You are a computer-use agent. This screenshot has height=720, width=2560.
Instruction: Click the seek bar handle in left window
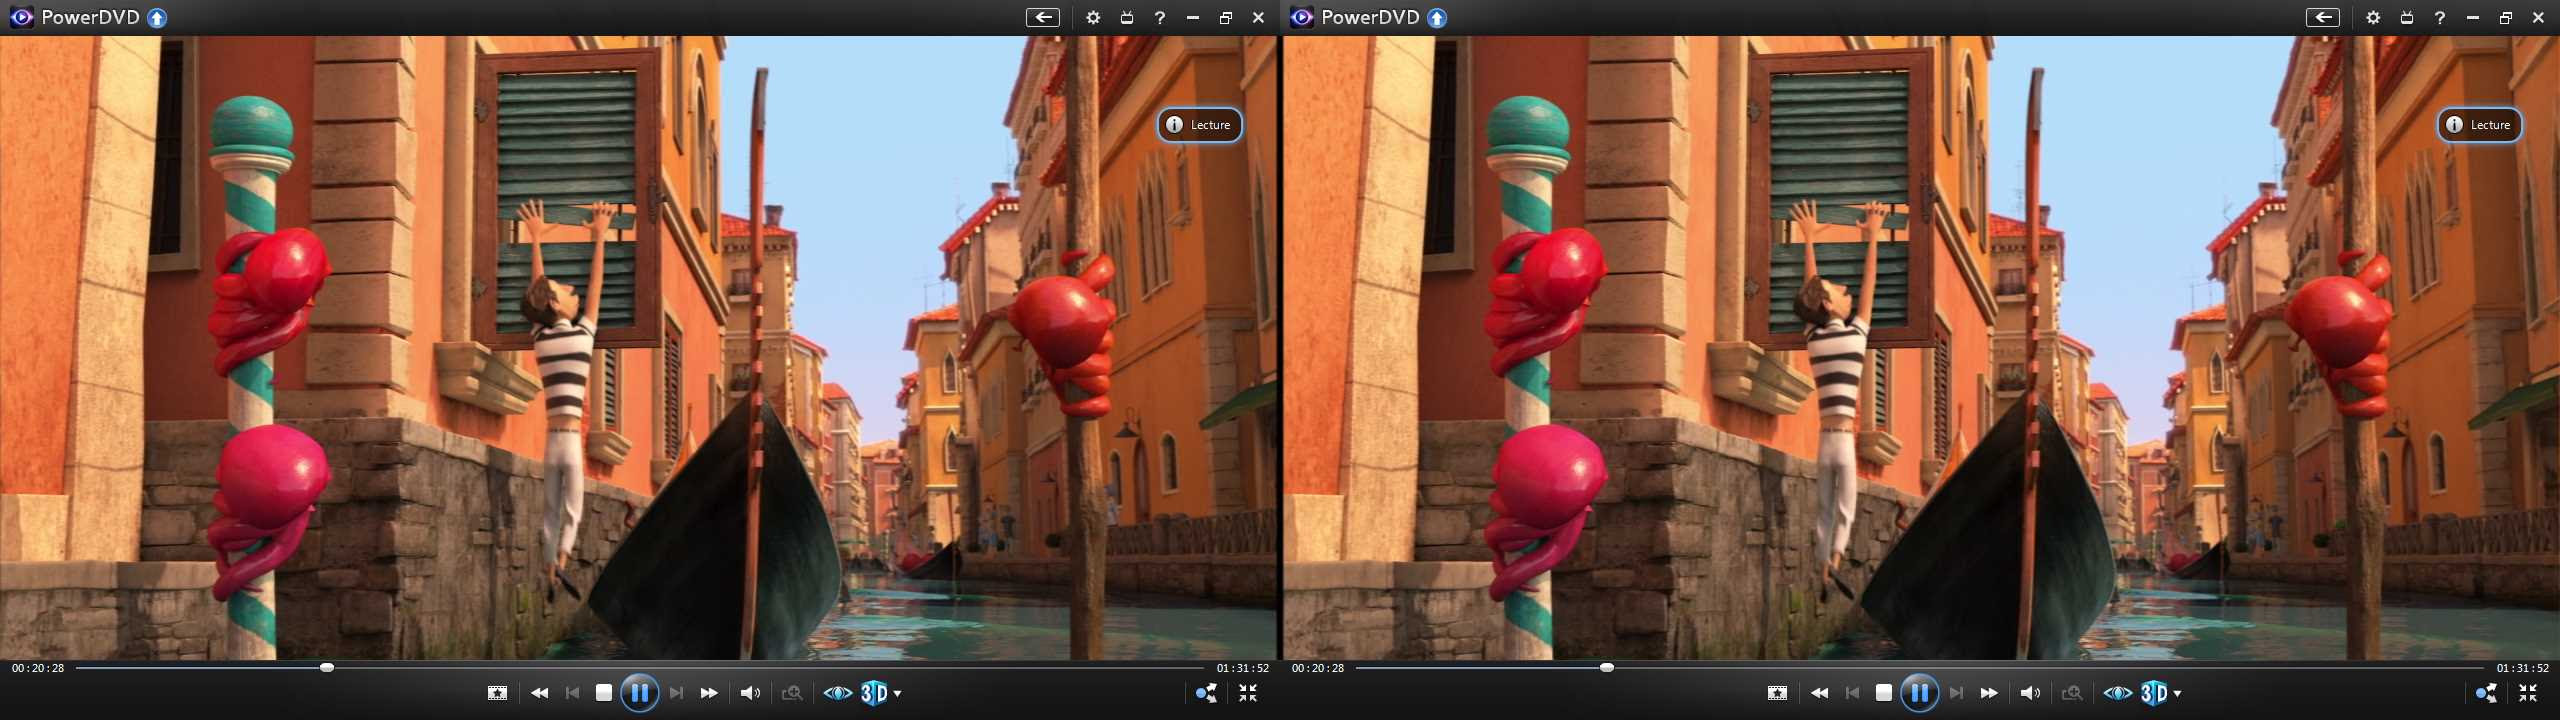click(327, 667)
